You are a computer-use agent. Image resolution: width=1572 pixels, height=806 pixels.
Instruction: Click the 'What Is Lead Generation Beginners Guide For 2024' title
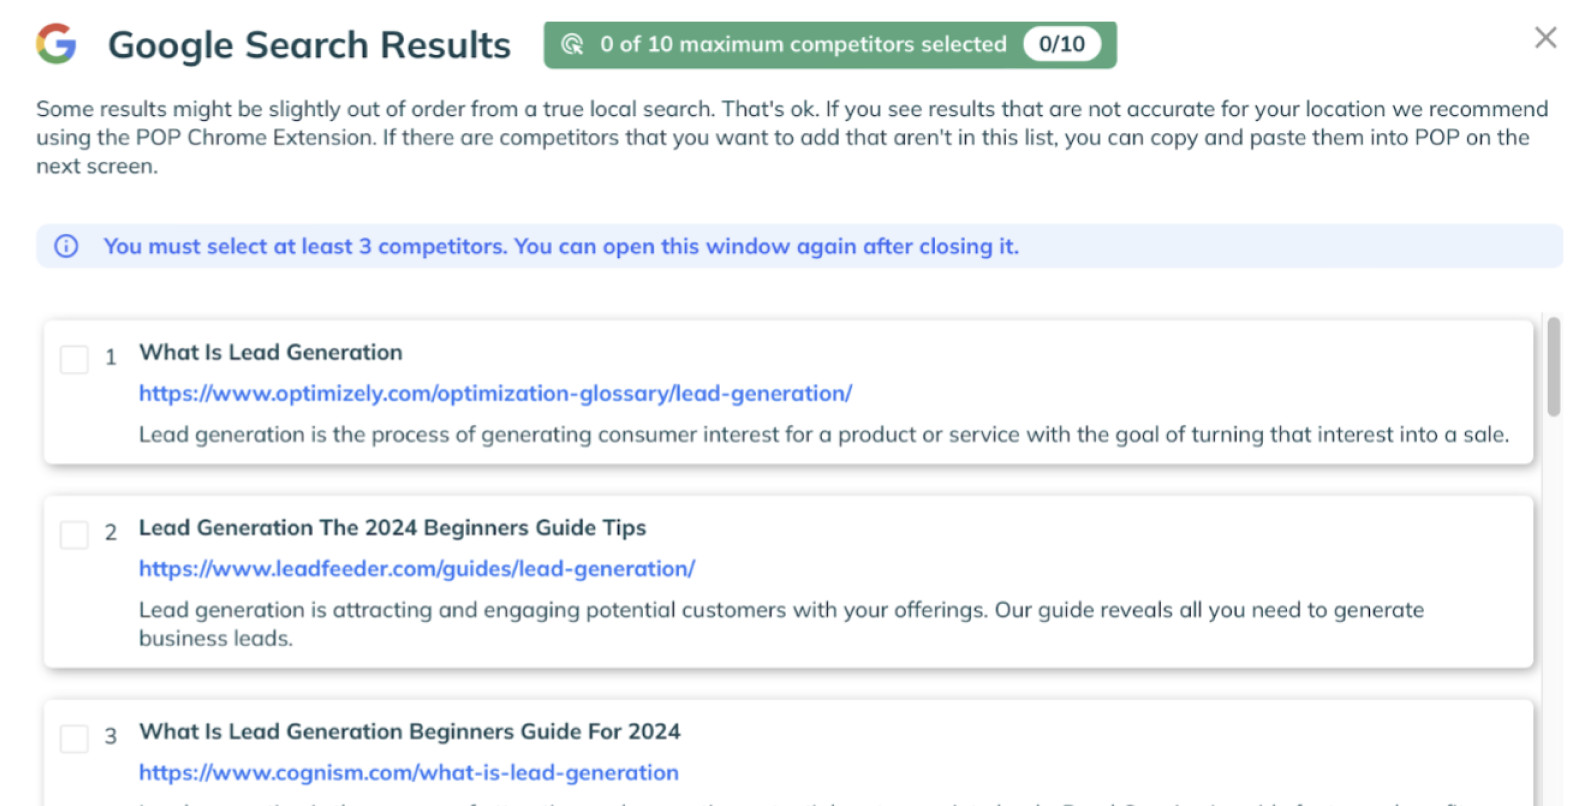pyautogui.click(x=410, y=731)
